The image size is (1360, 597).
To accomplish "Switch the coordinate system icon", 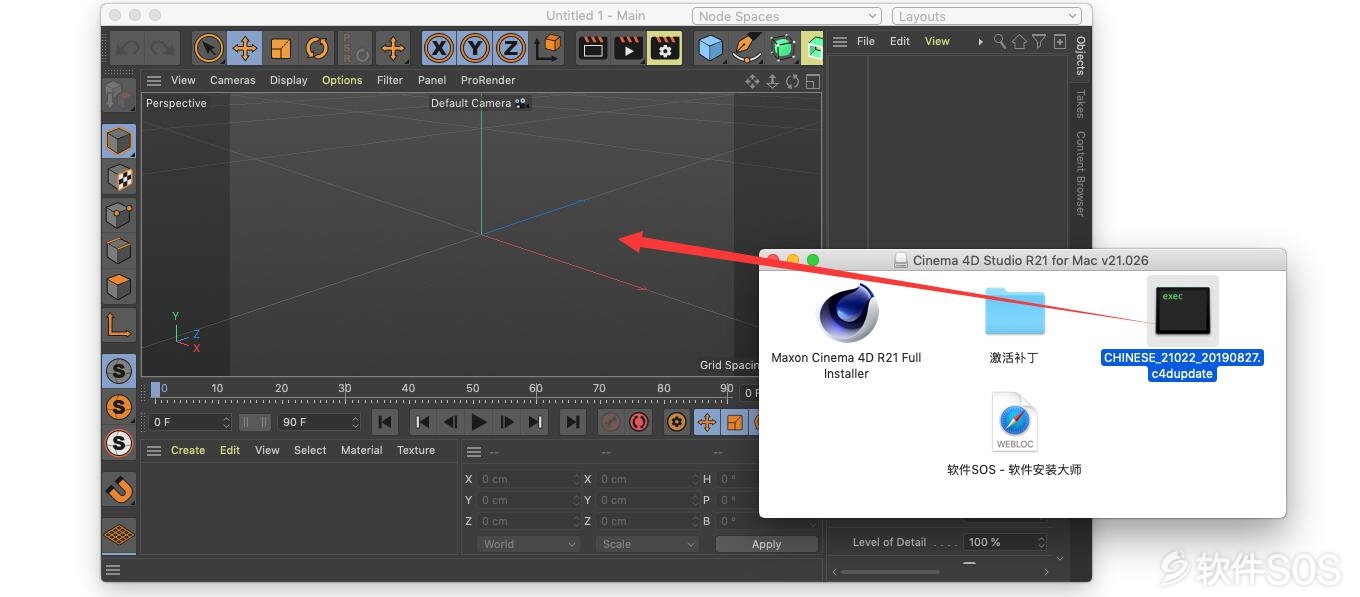I will (548, 48).
